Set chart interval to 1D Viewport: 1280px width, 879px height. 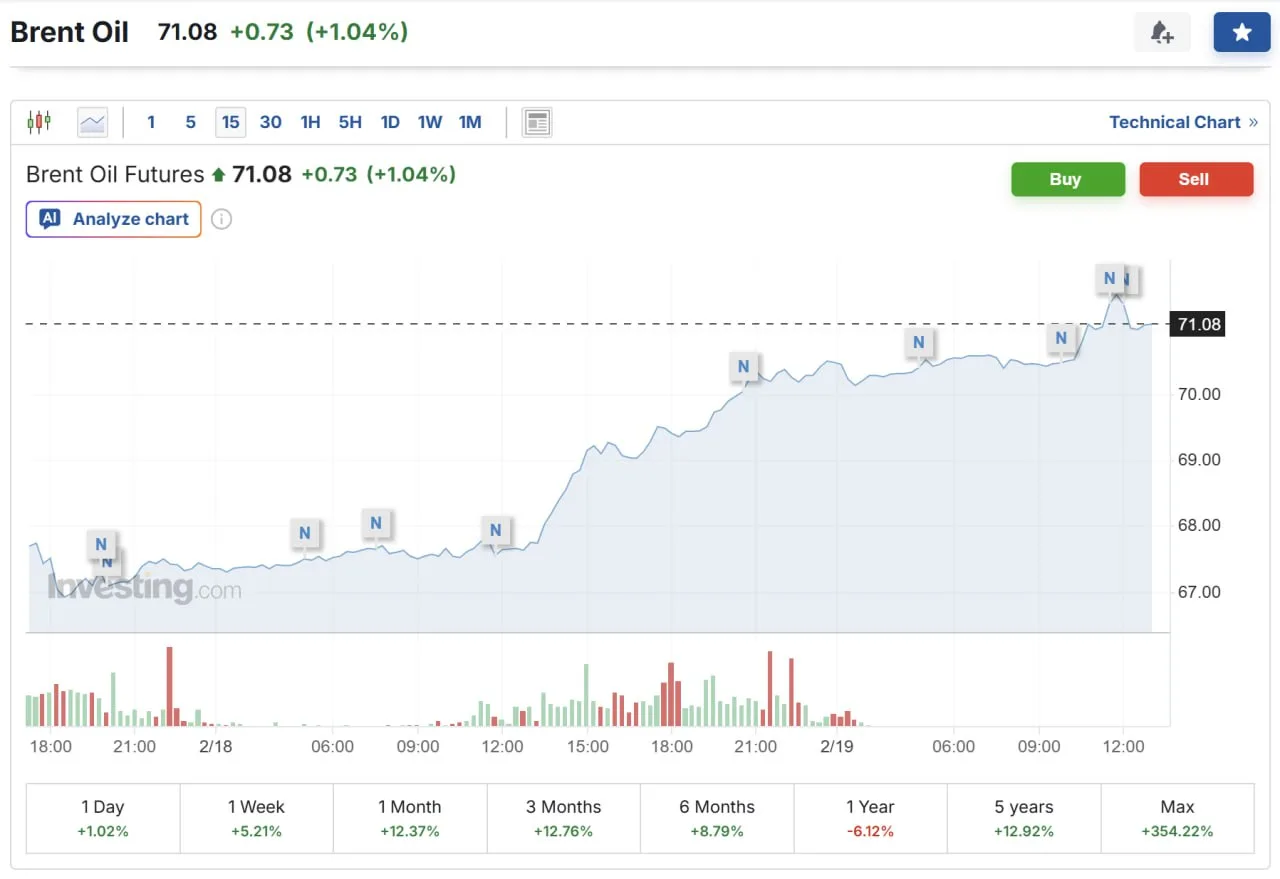[390, 122]
